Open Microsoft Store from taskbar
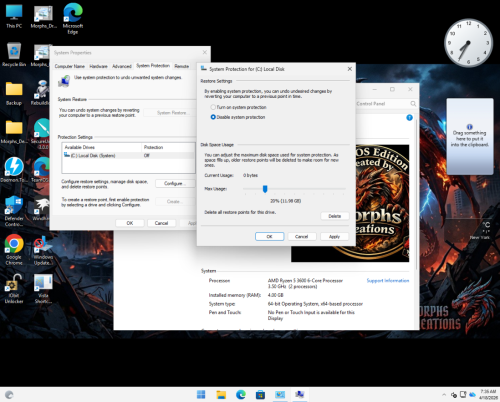This screenshot has height=402, width=500. [260, 395]
